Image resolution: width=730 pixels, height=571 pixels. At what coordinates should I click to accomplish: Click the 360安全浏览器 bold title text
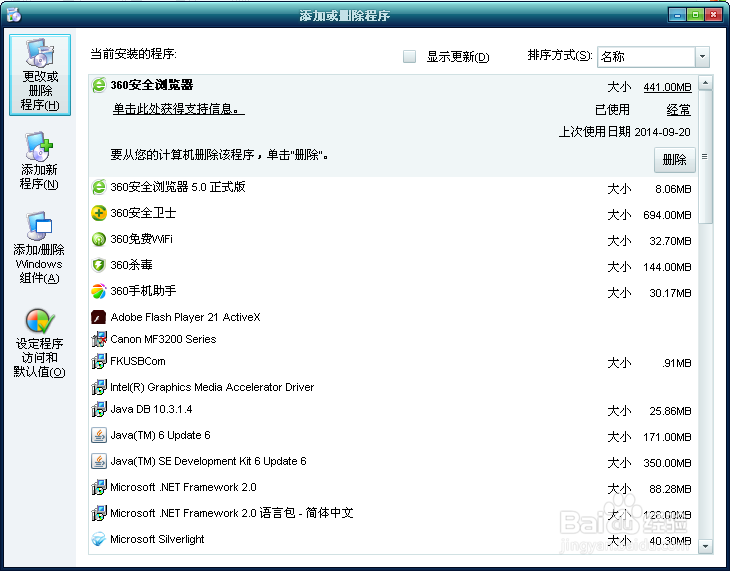pyautogui.click(x=152, y=85)
